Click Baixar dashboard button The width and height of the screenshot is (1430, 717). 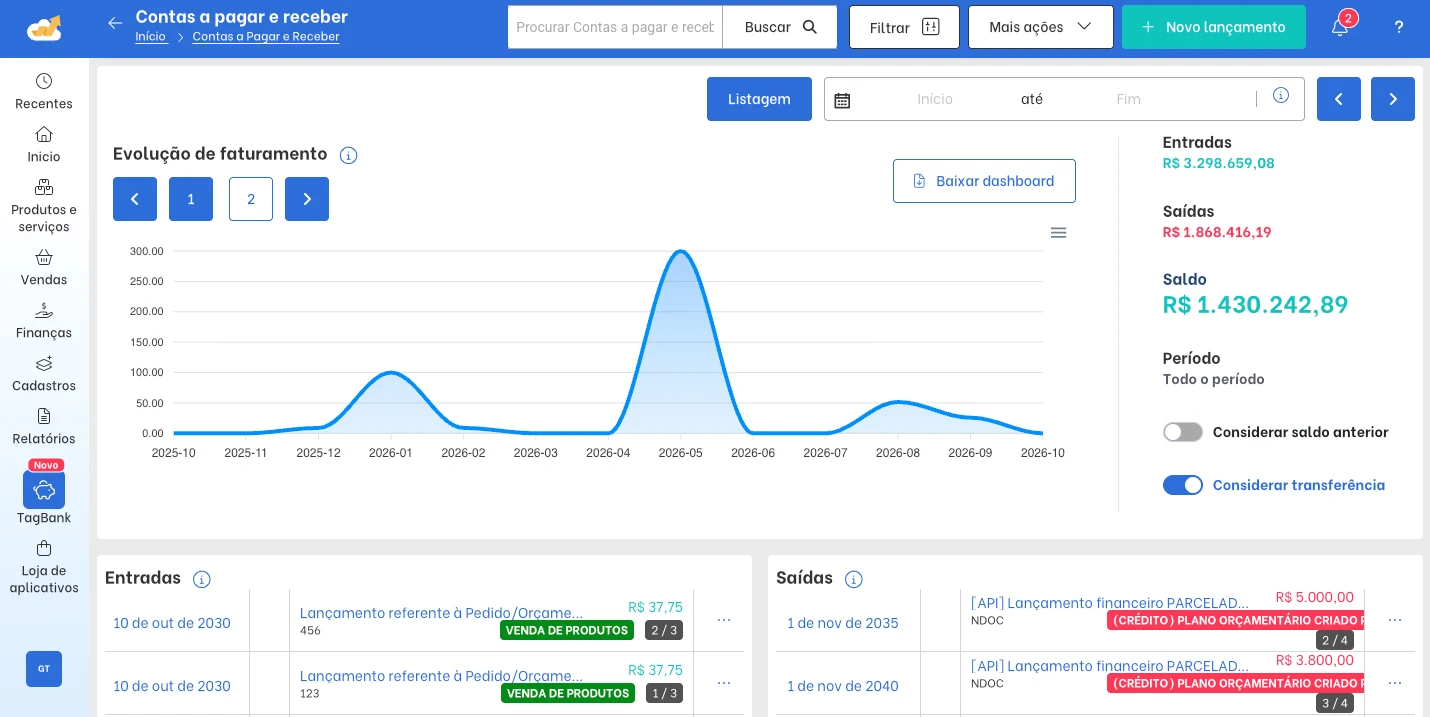tap(984, 181)
